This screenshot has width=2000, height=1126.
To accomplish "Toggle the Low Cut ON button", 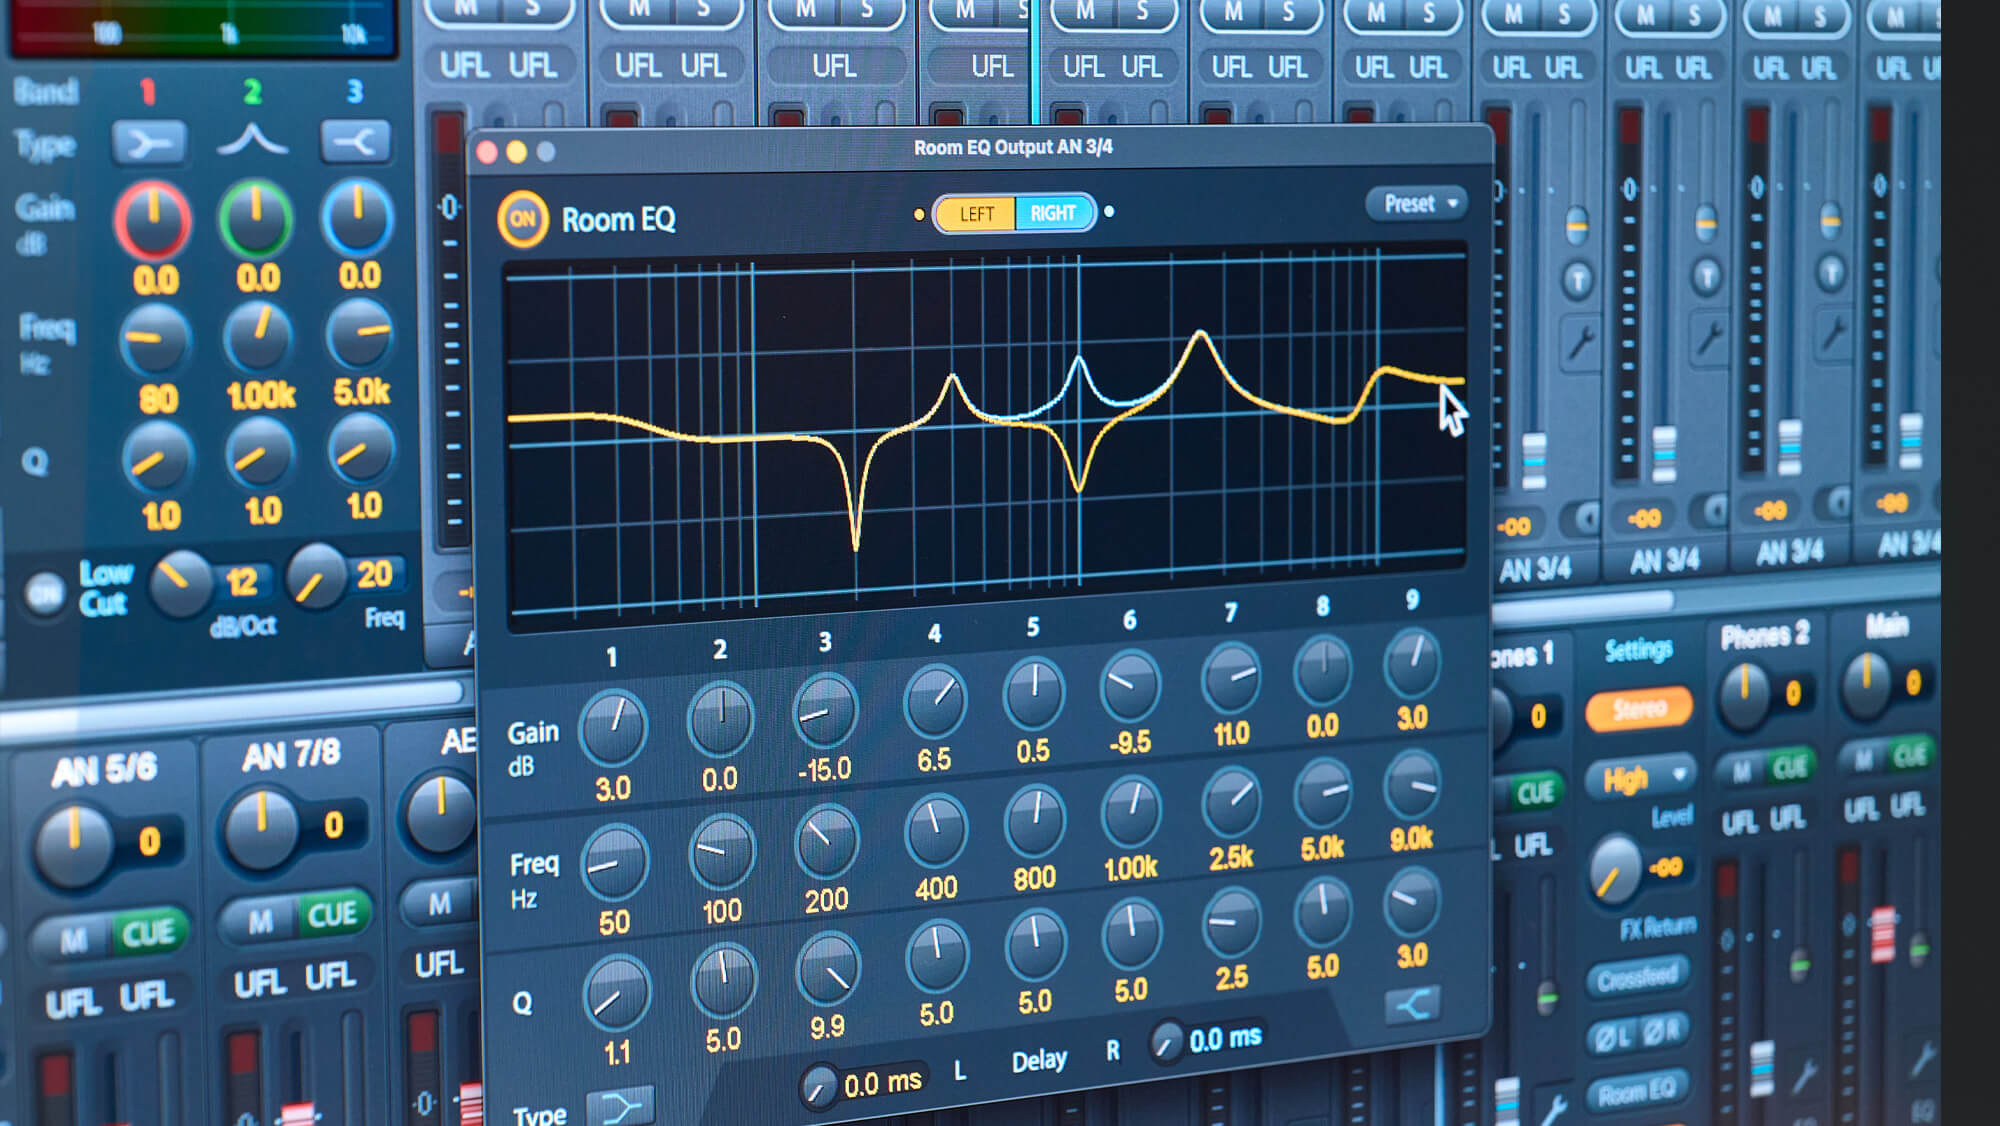I will click(x=44, y=594).
